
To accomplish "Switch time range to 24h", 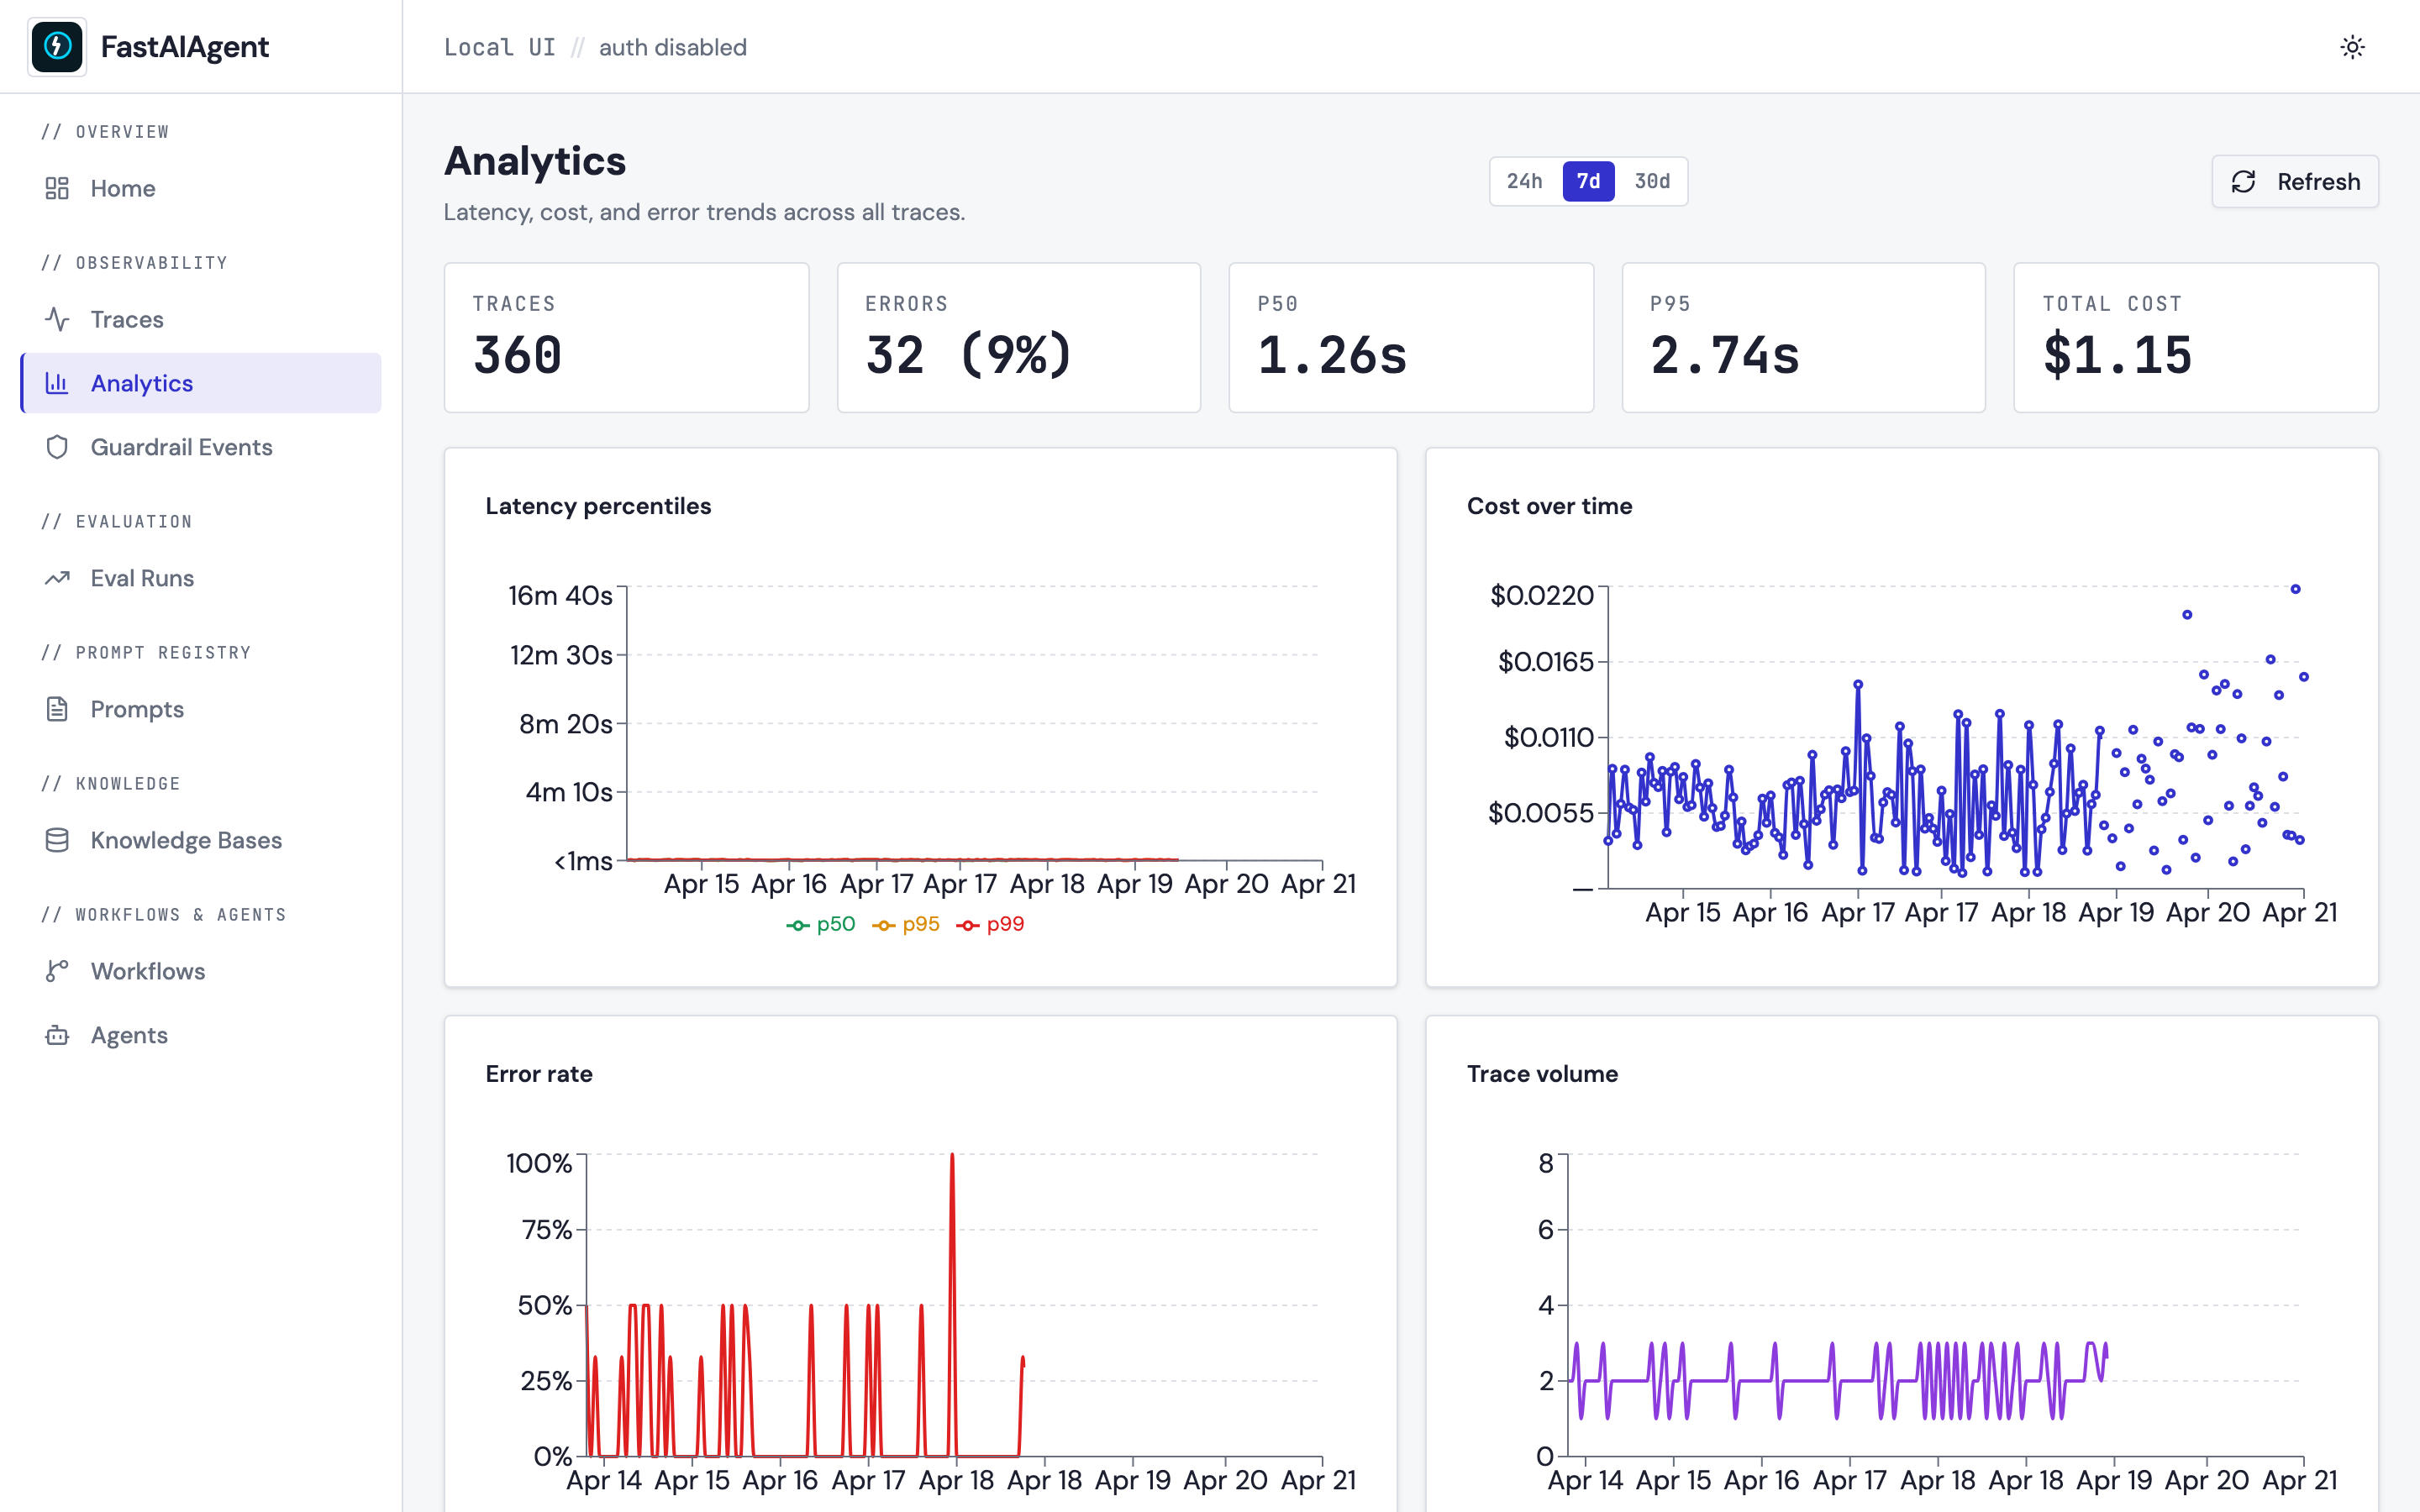I will pos(1525,181).
